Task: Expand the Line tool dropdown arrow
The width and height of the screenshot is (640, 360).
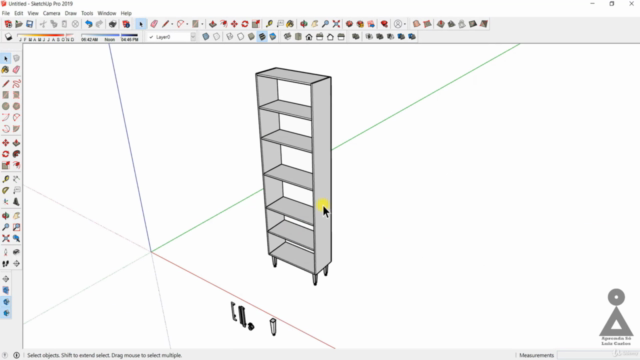Action: click(172, 24)
